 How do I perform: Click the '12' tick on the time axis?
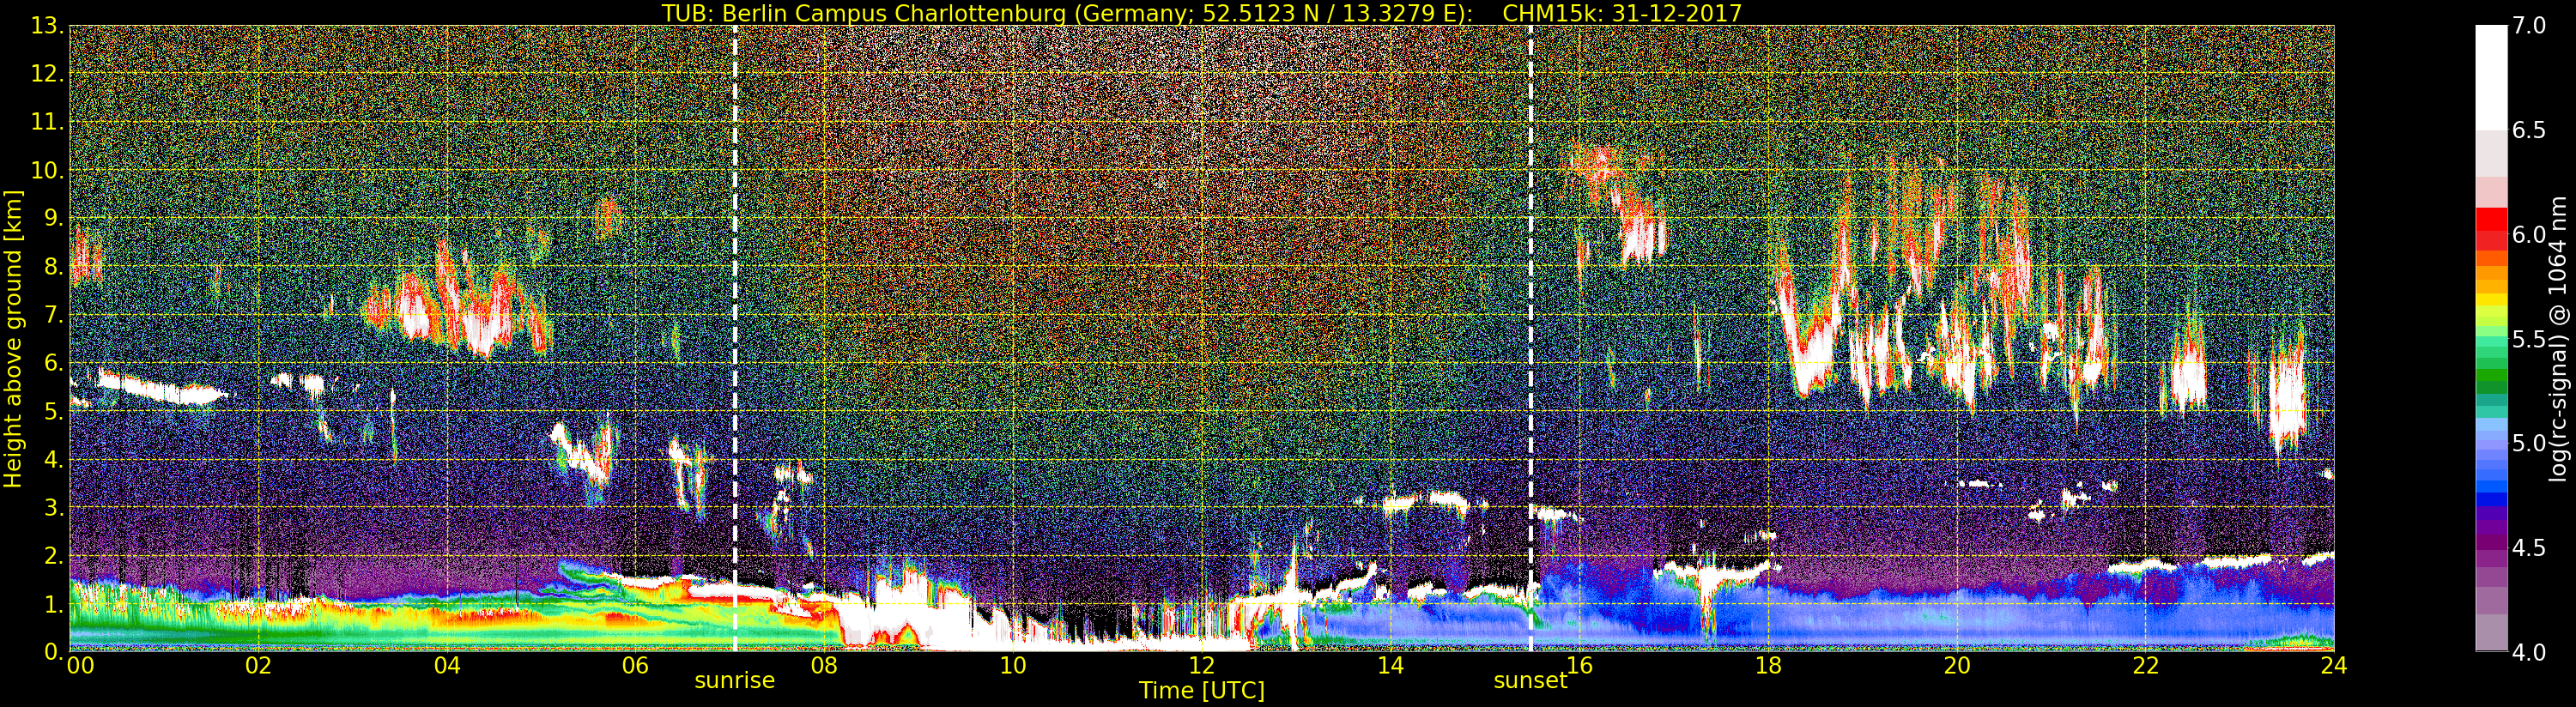pyautogui.click(x=1201, y=665)
